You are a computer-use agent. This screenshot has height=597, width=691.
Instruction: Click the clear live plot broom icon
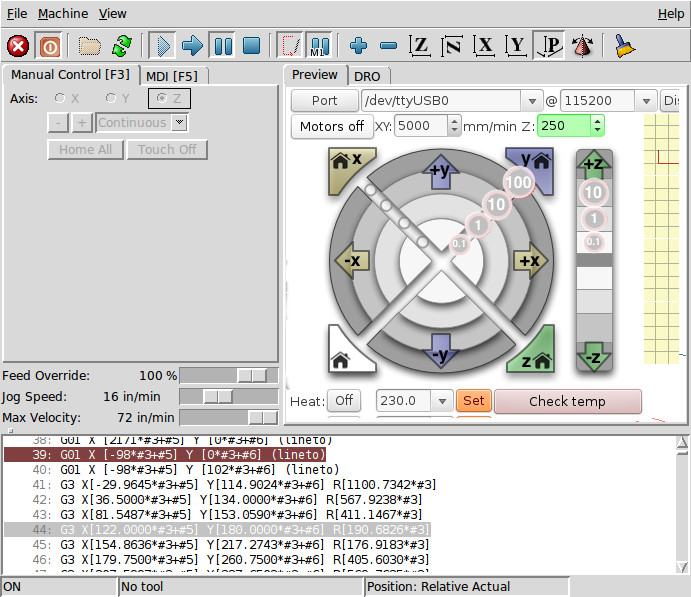pos(624,46)
